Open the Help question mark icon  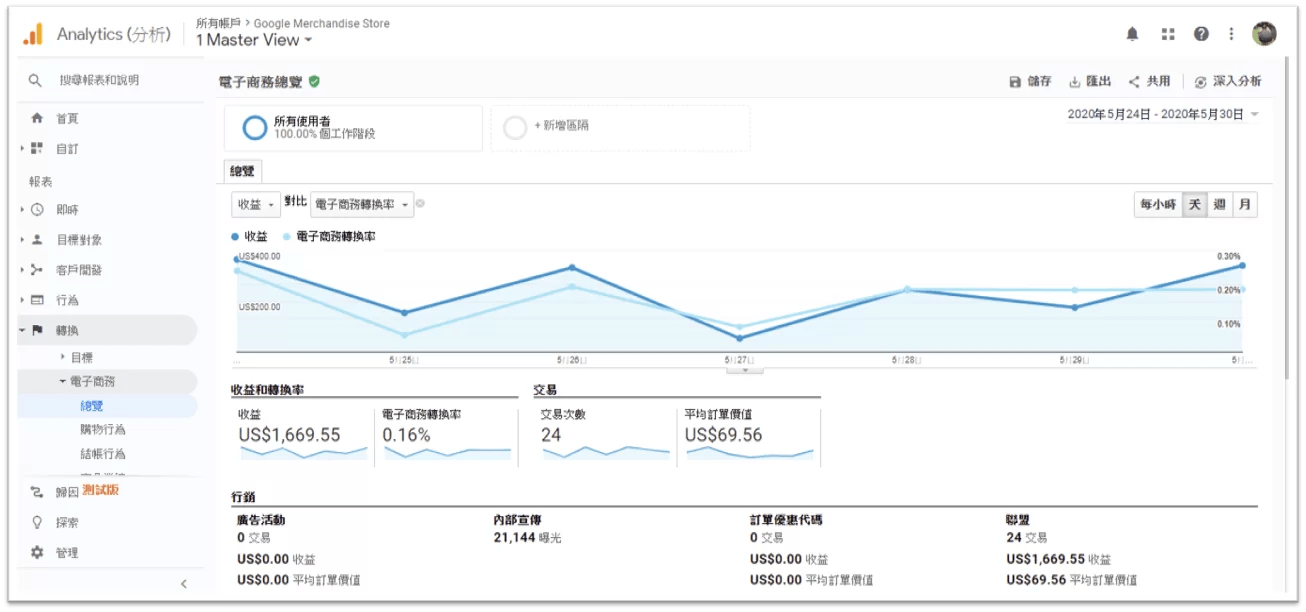1199,33
